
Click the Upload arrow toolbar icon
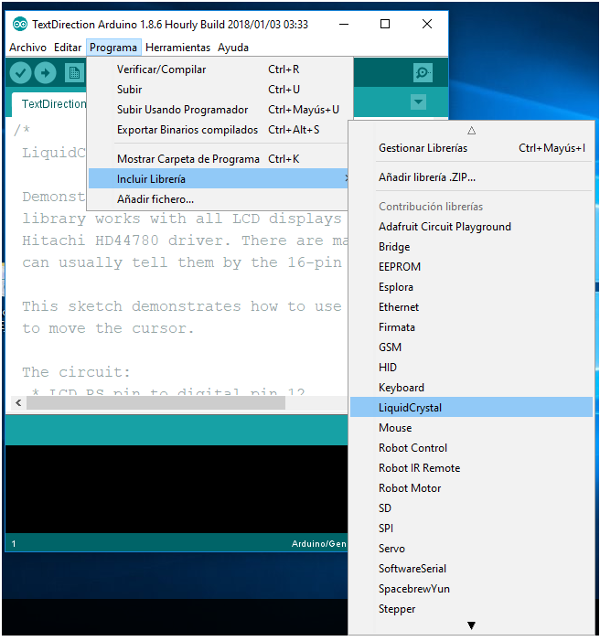45,73
